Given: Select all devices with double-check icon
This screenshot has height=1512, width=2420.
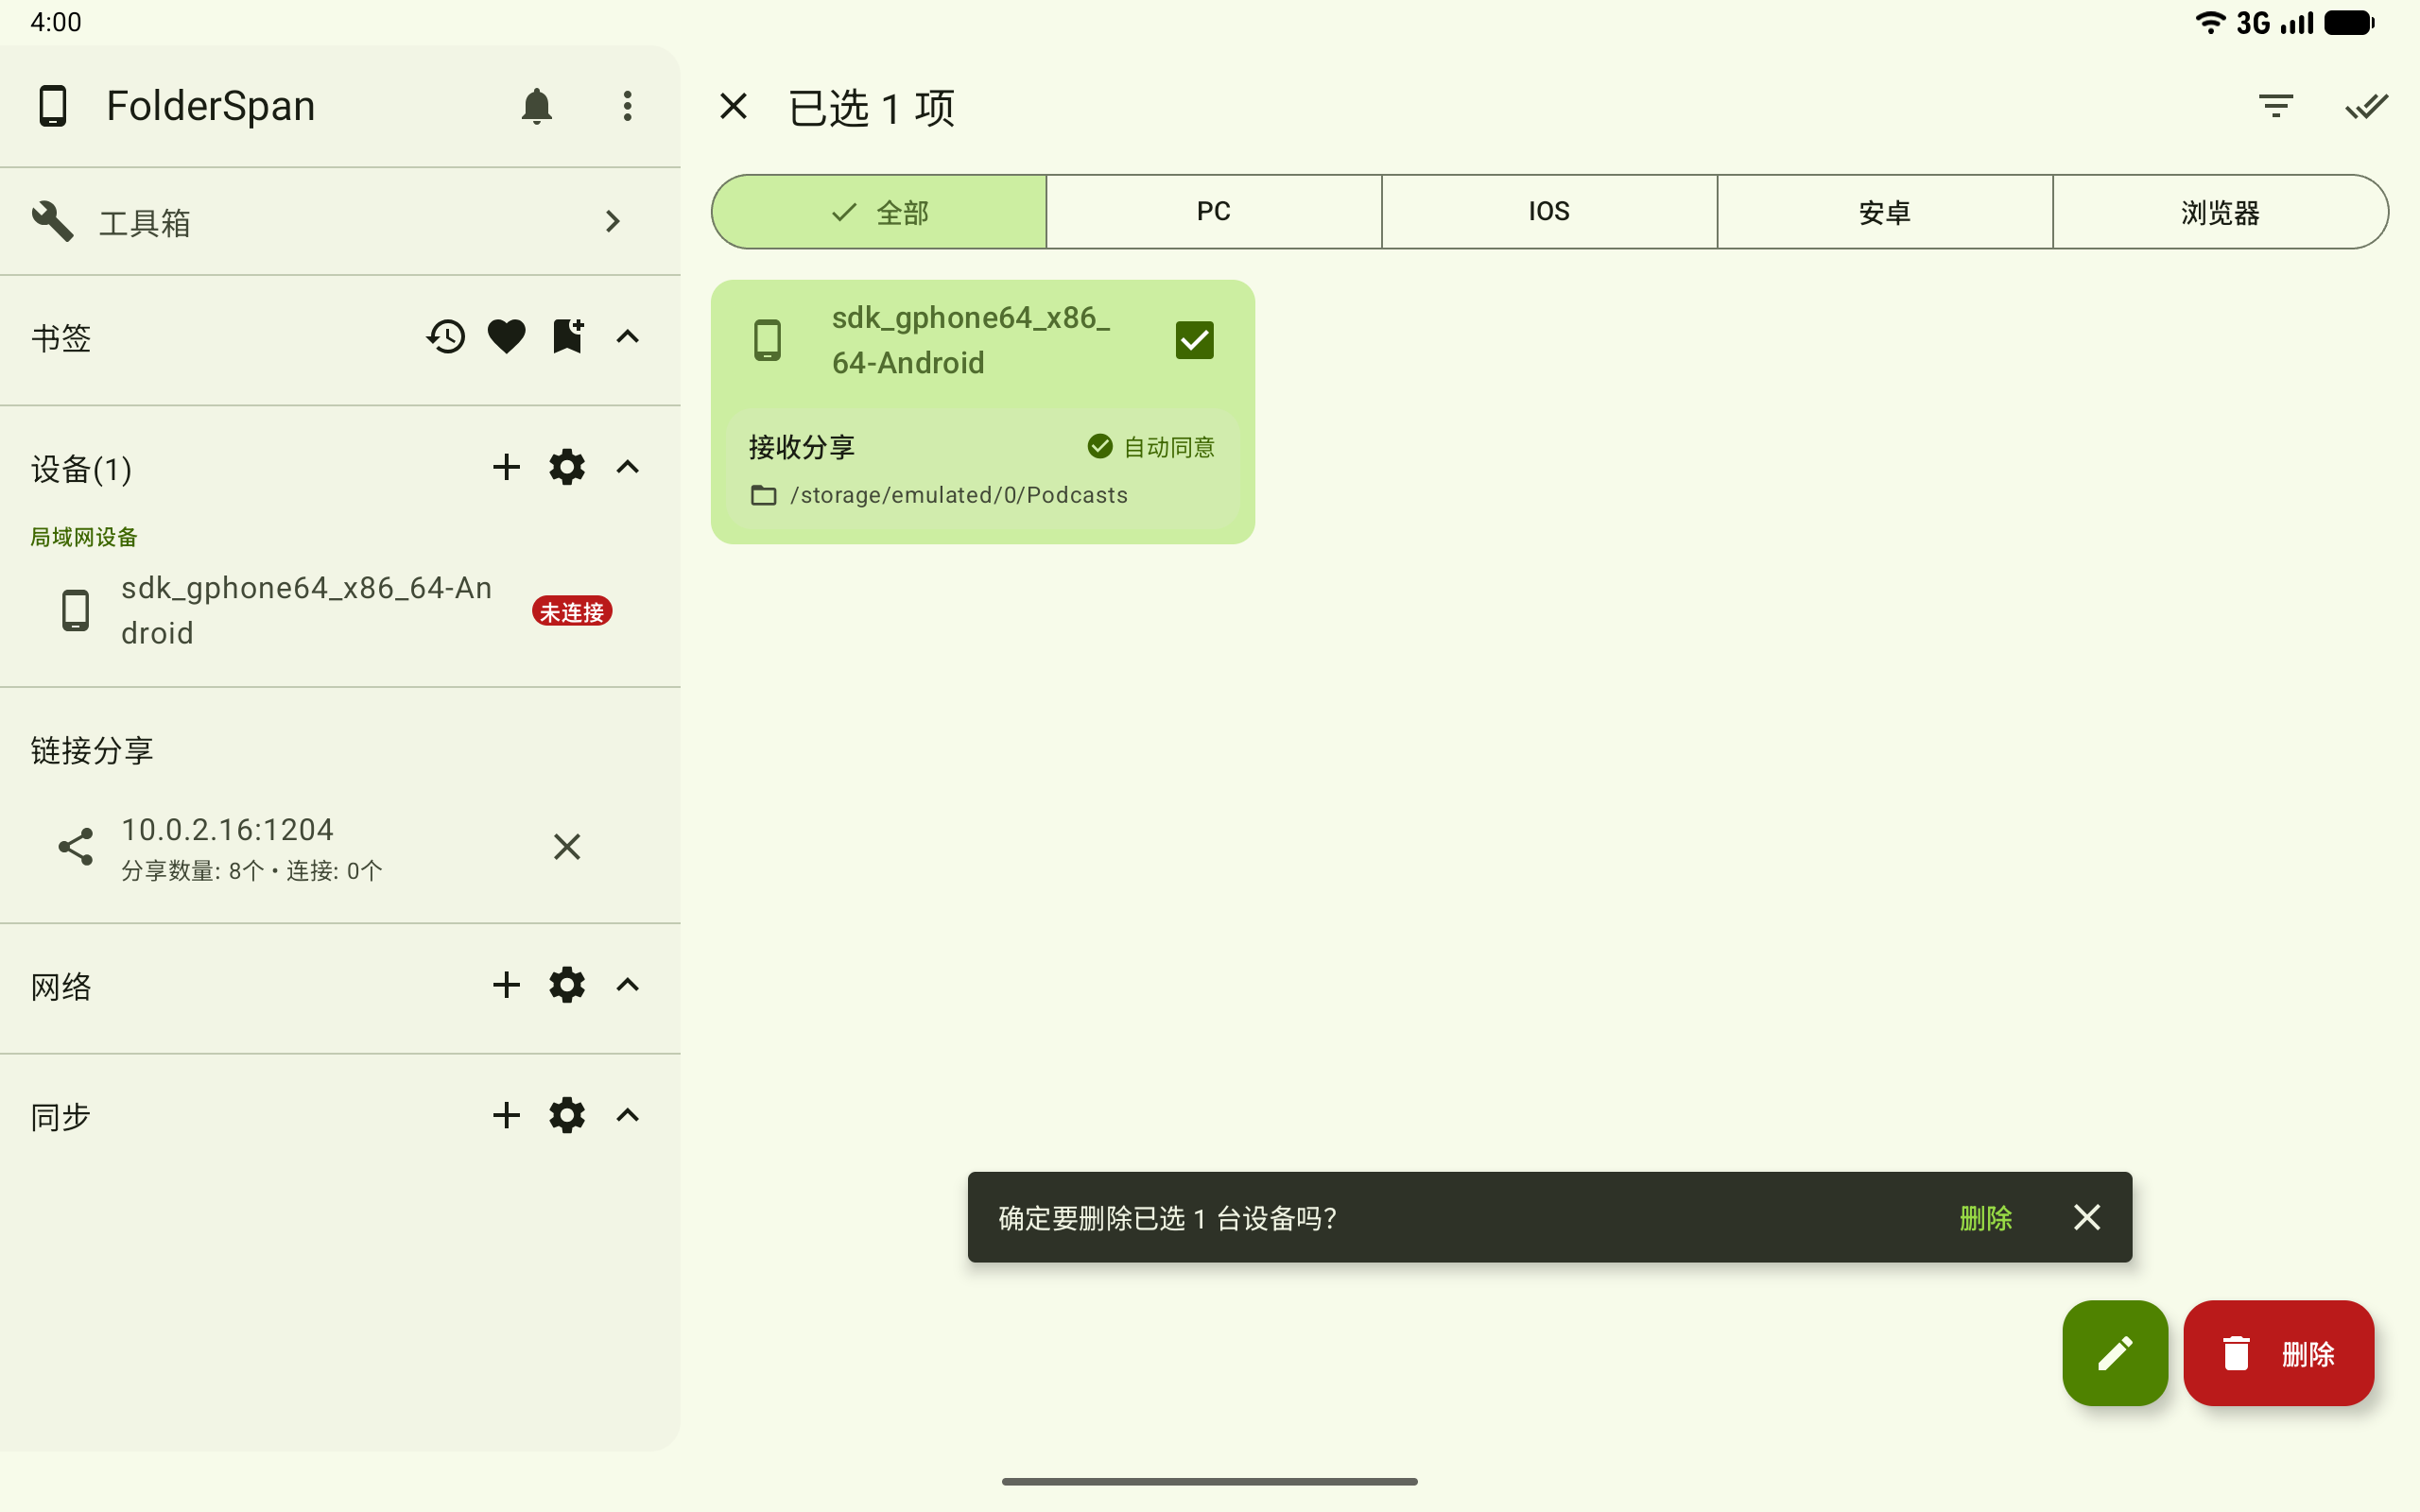Looking at the screenshot, I should pos(2366,105).
